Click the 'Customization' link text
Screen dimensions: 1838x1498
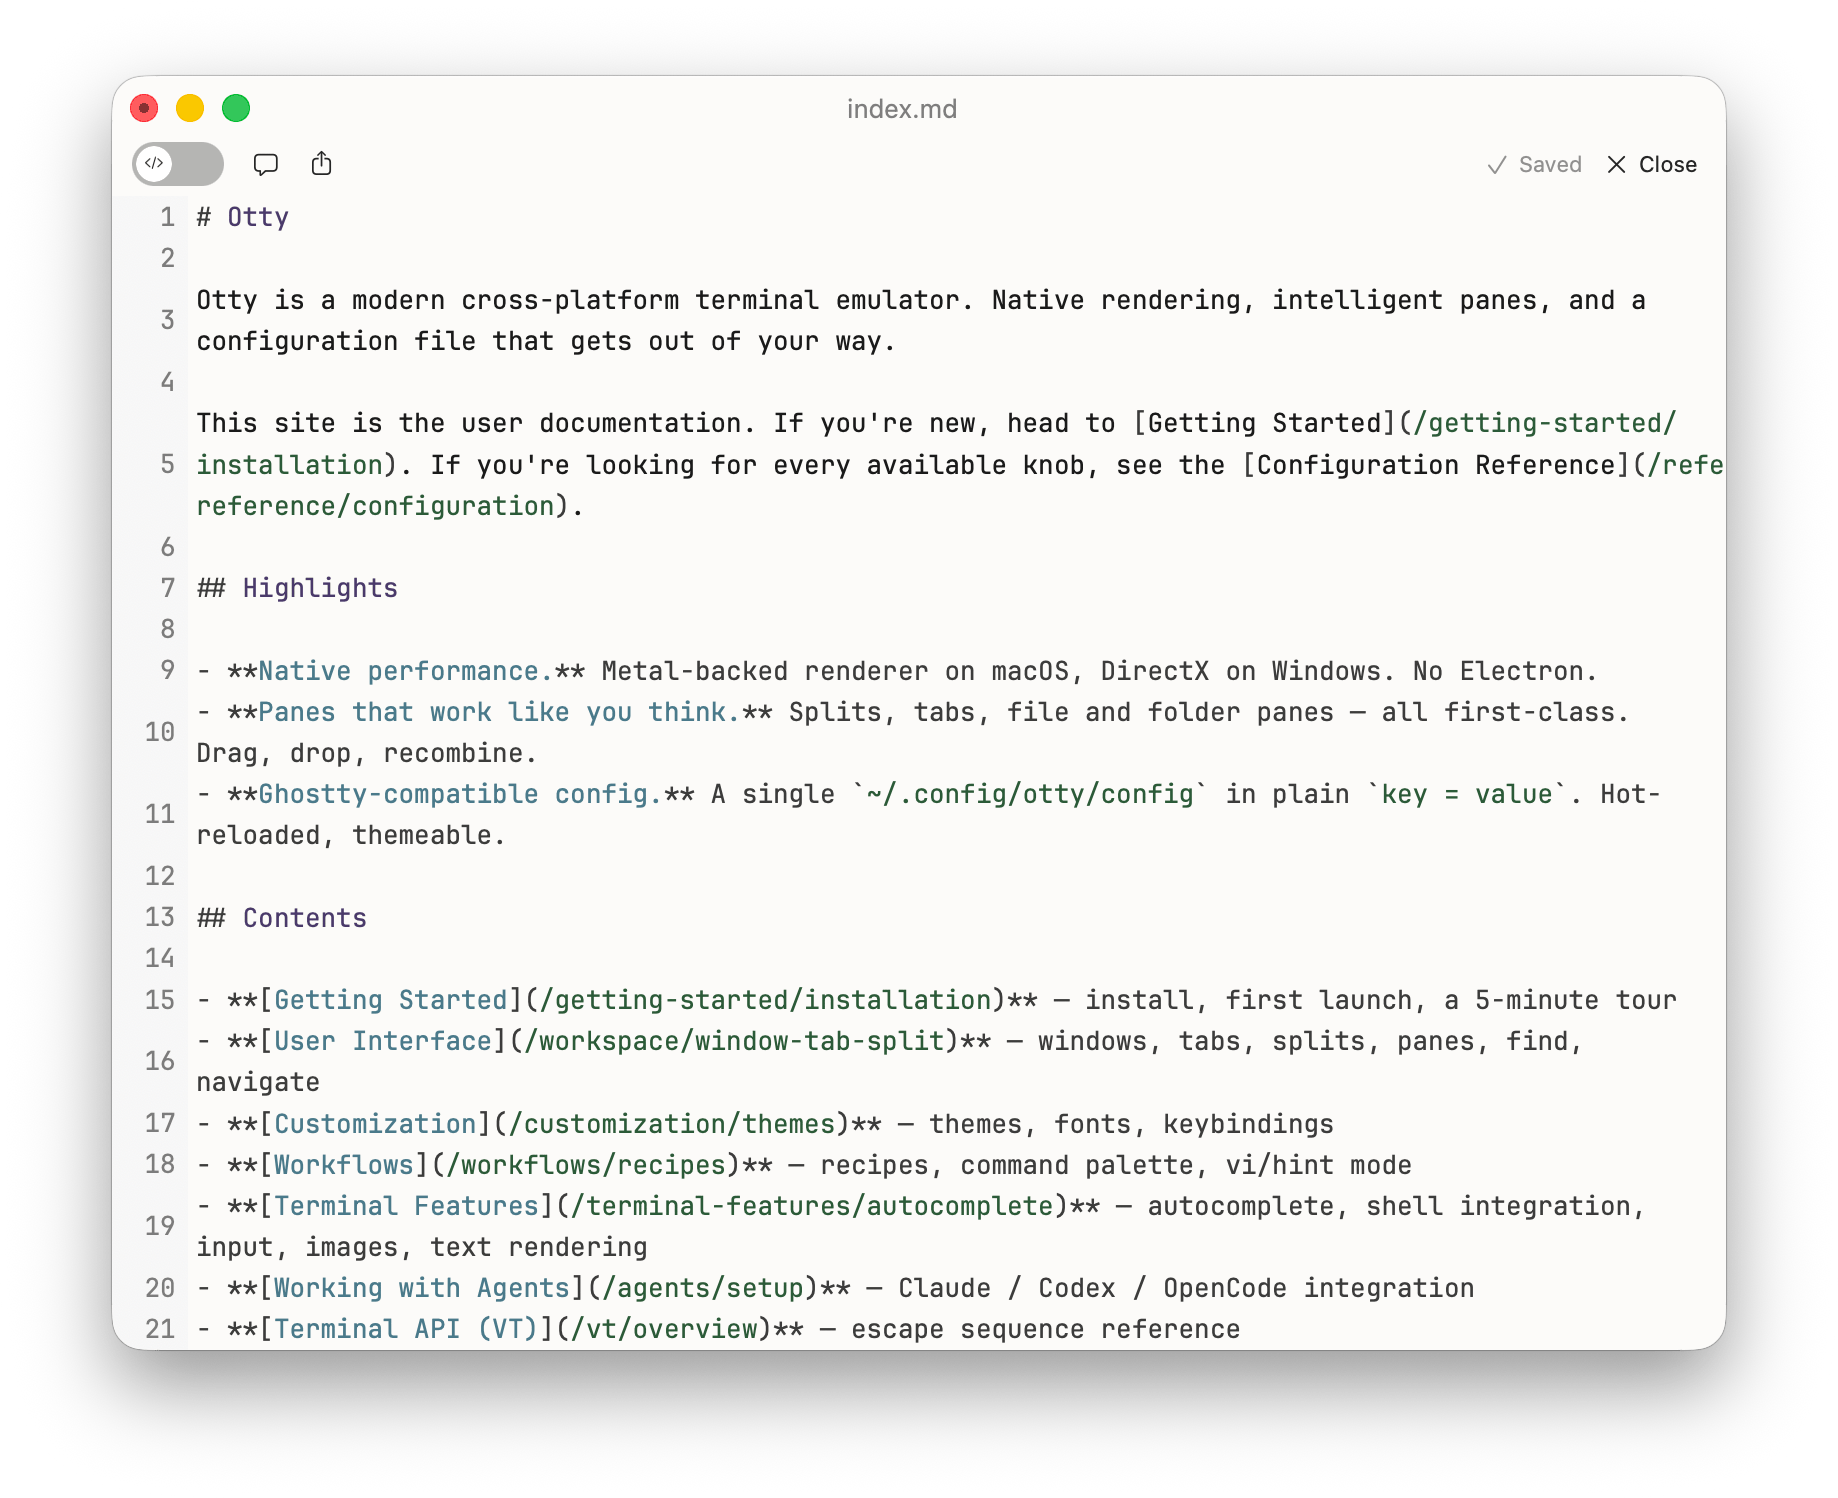(375, 1124)
